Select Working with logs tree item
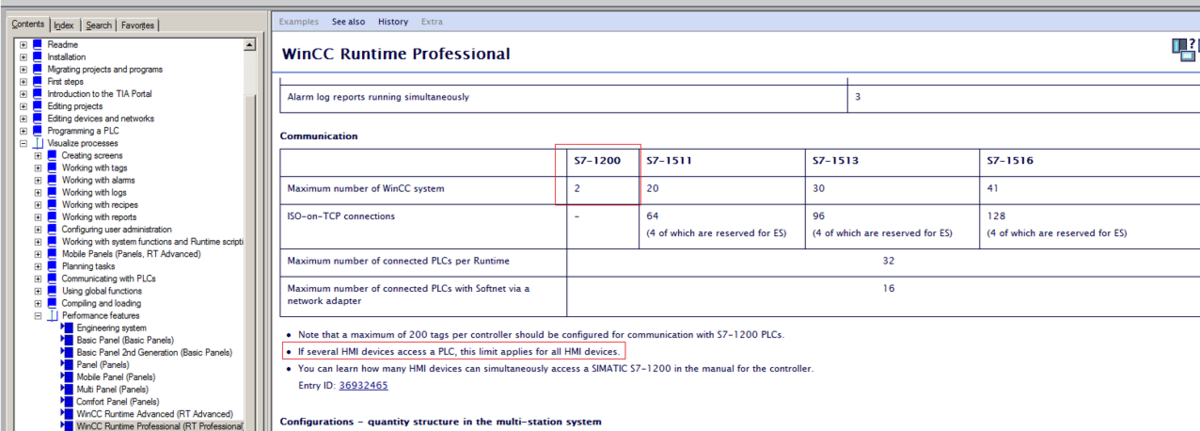The width and height of the screenshot is (1200, 431). (x=94, y=192)
